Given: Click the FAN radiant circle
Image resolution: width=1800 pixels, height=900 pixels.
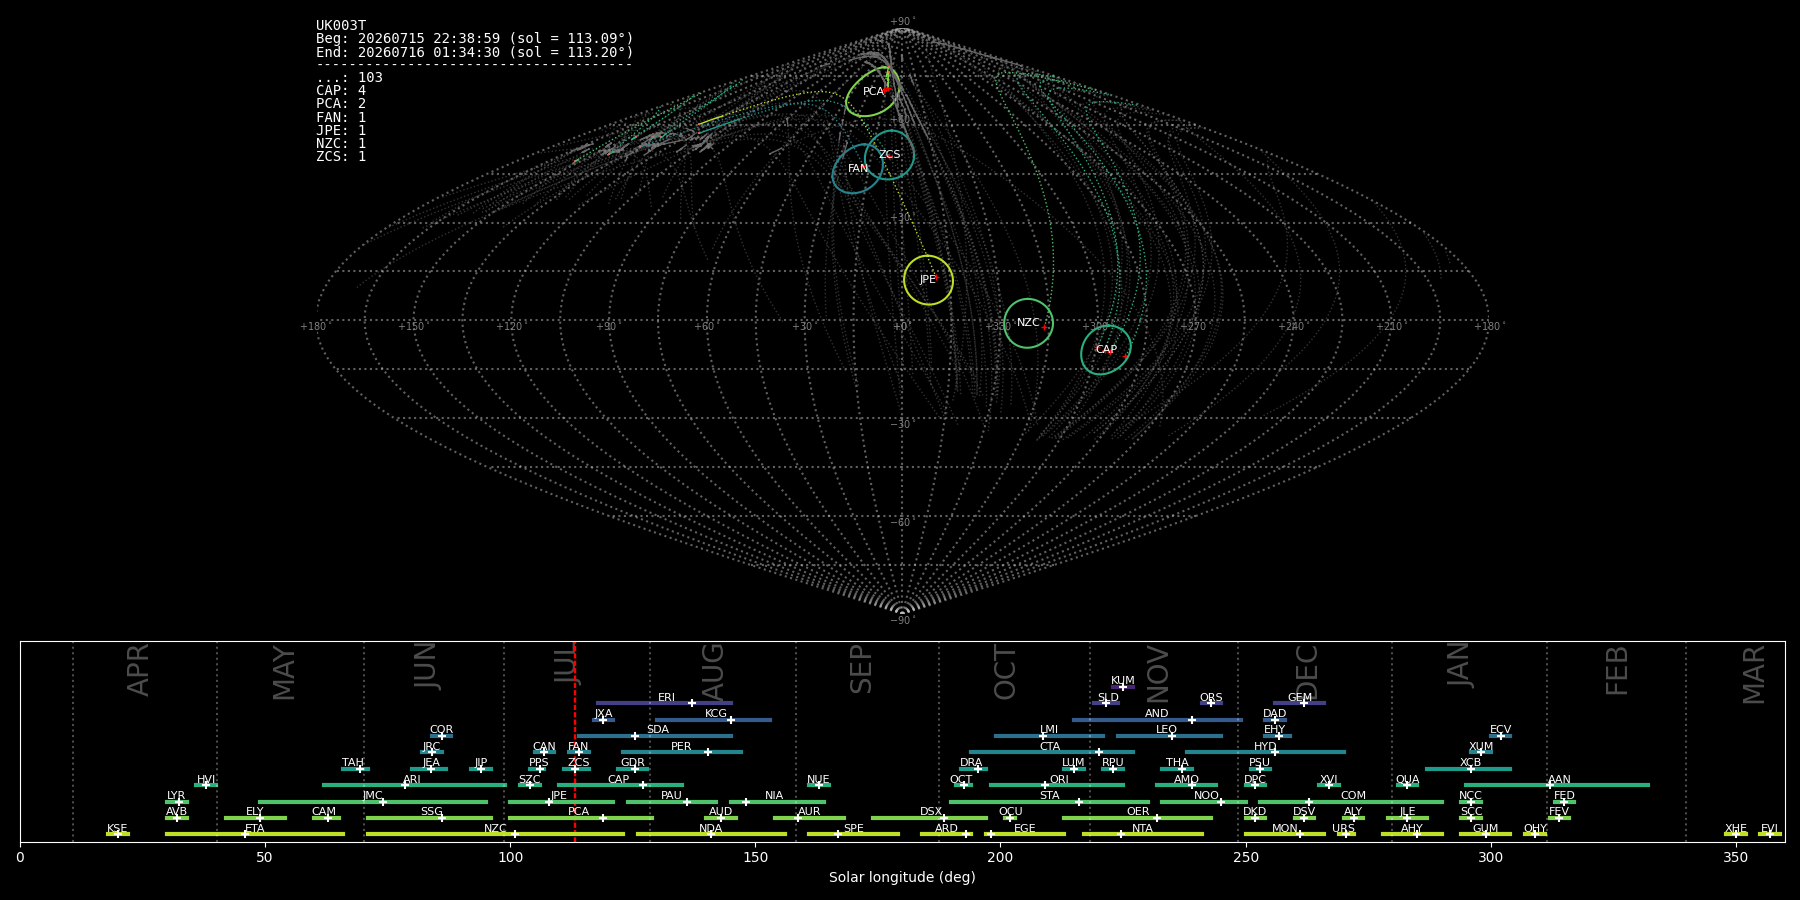Looking at the screenshot, I should point(858,168).
